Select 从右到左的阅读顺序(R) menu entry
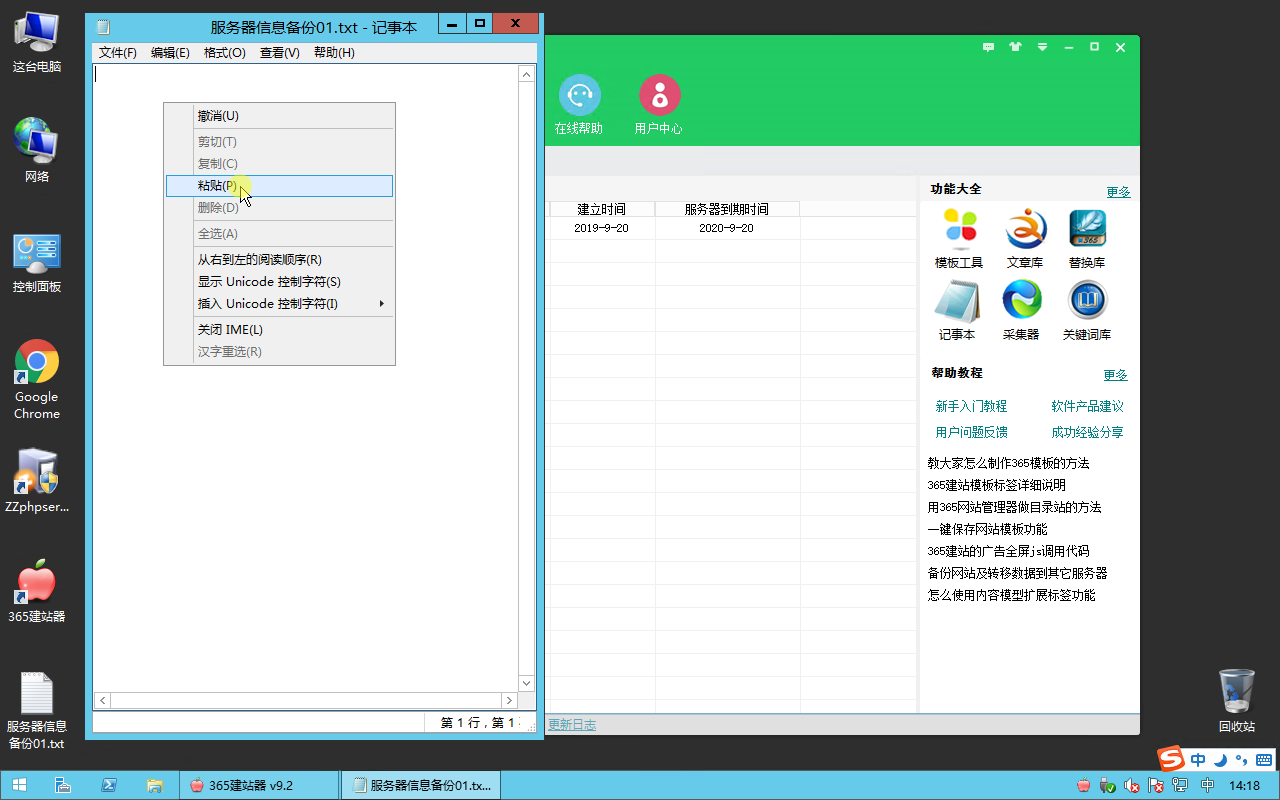Screen dimensions: 1280x800 coord(279,260)
